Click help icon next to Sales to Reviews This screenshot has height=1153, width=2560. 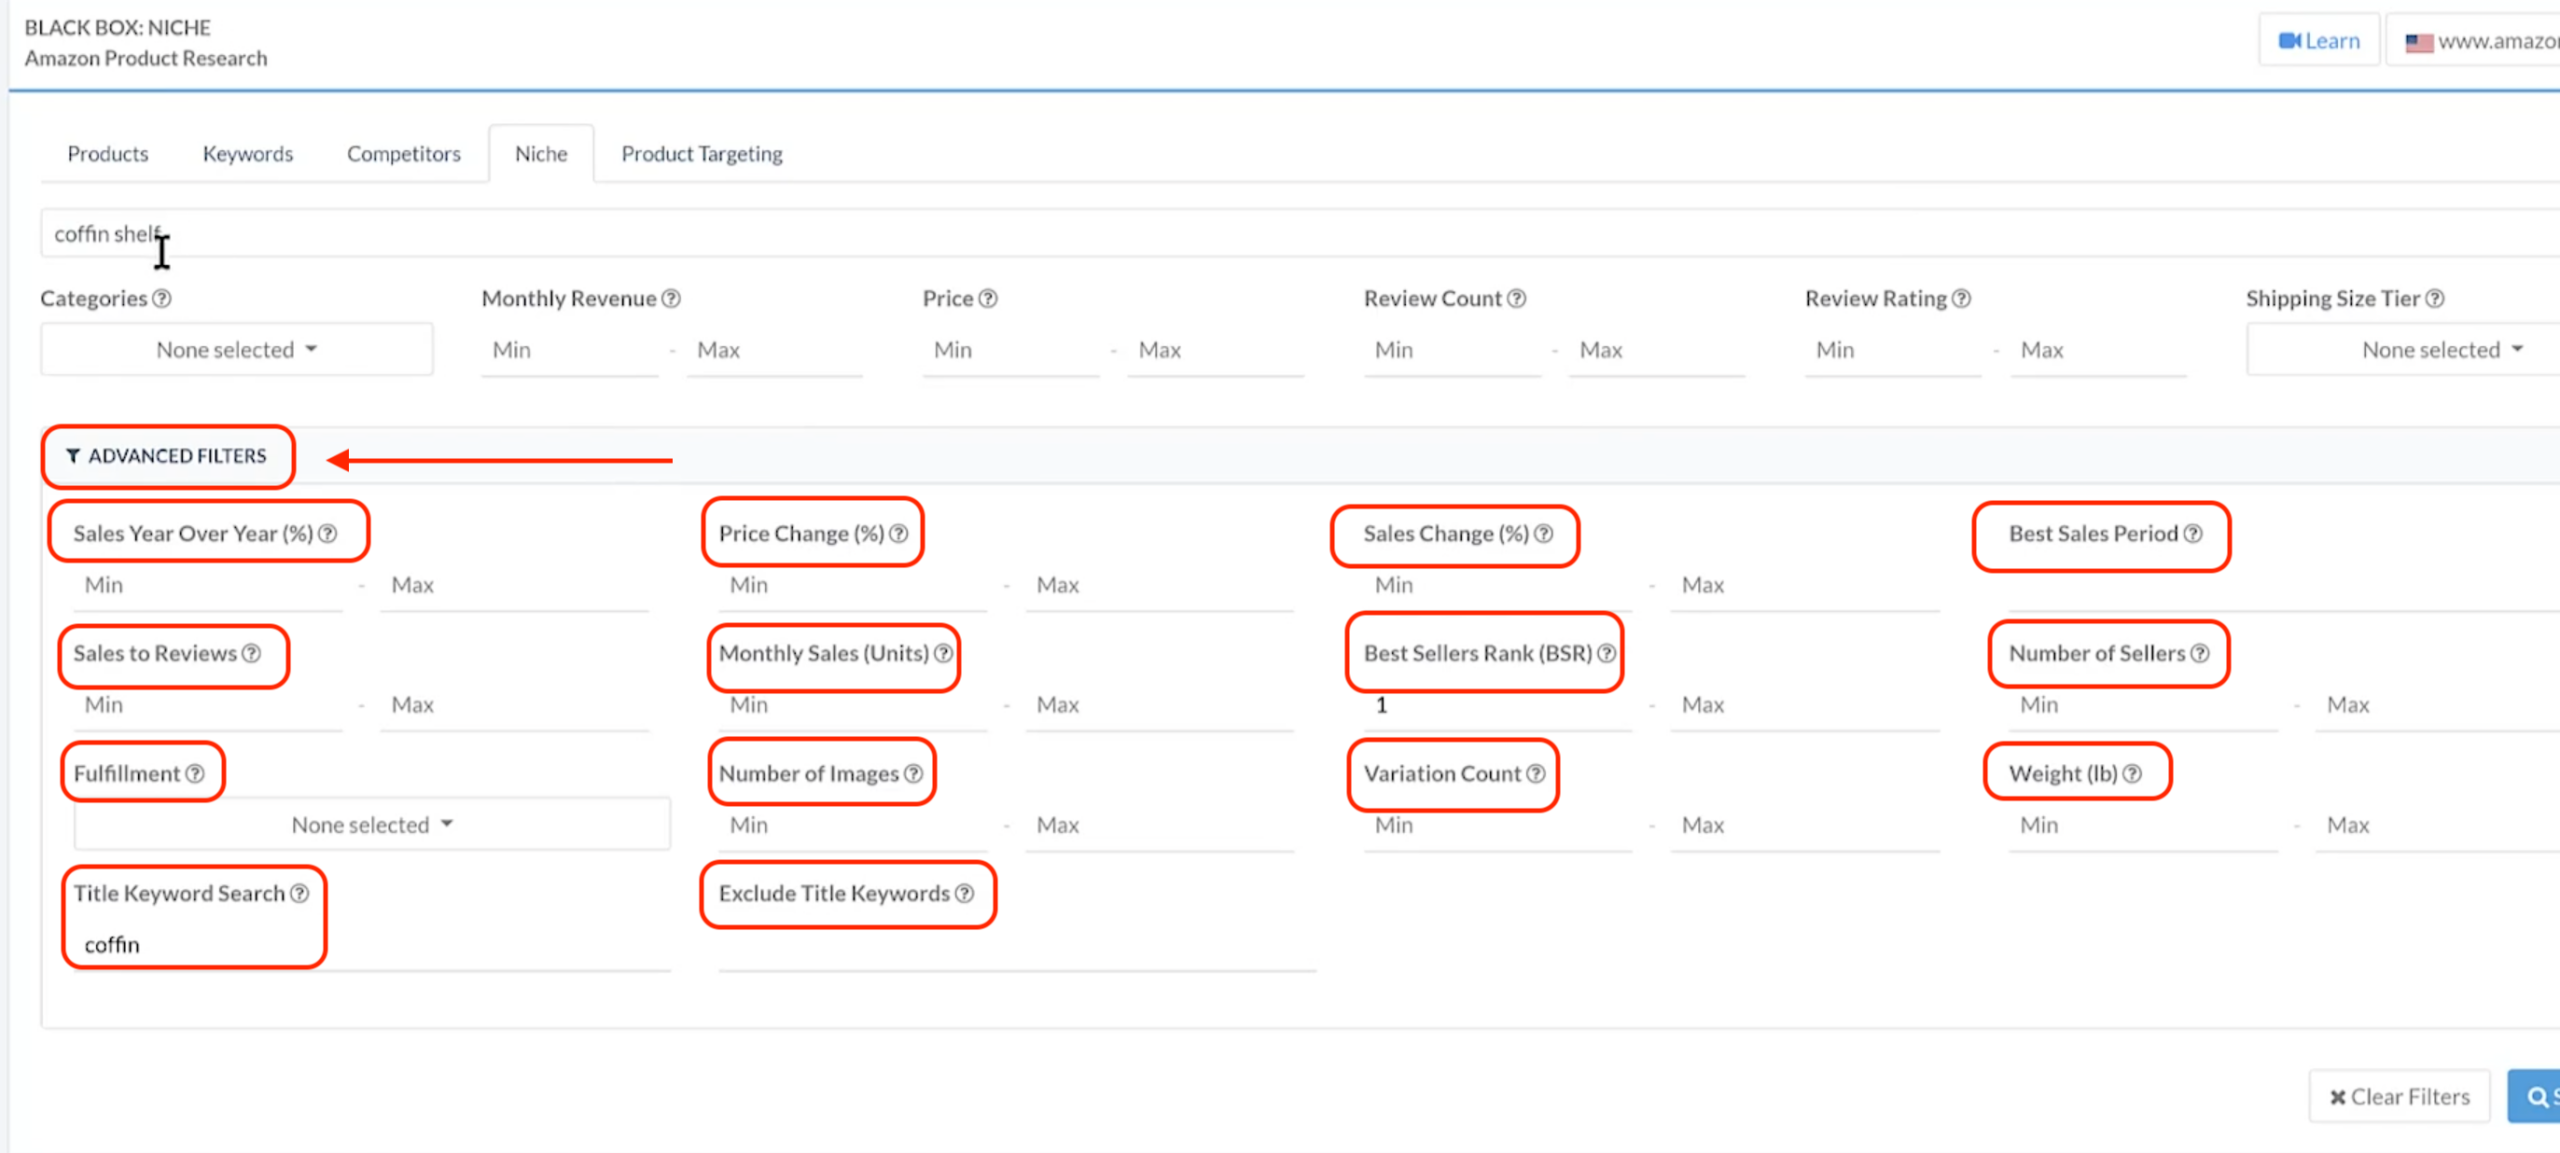[x=251, y=654]
